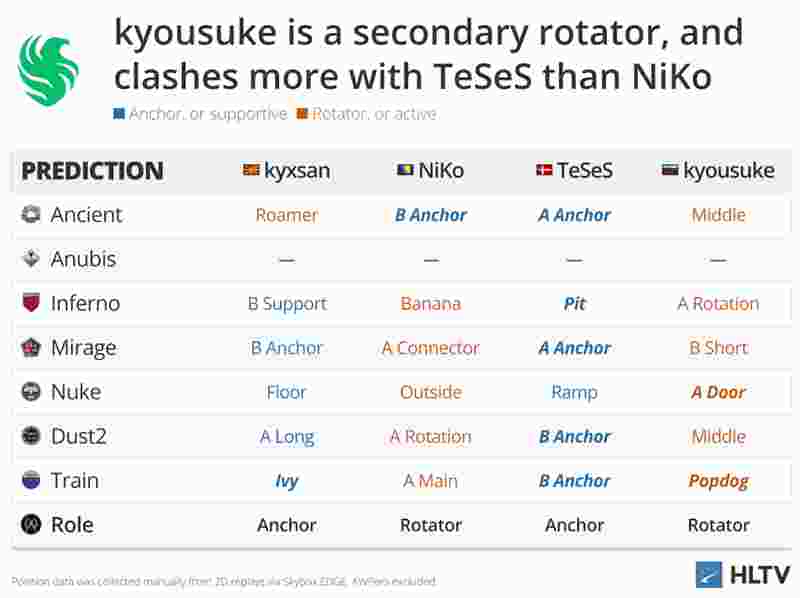Click the Ancient map icon
This screenshot has height=598, width=800.
[x=31, y=214]
